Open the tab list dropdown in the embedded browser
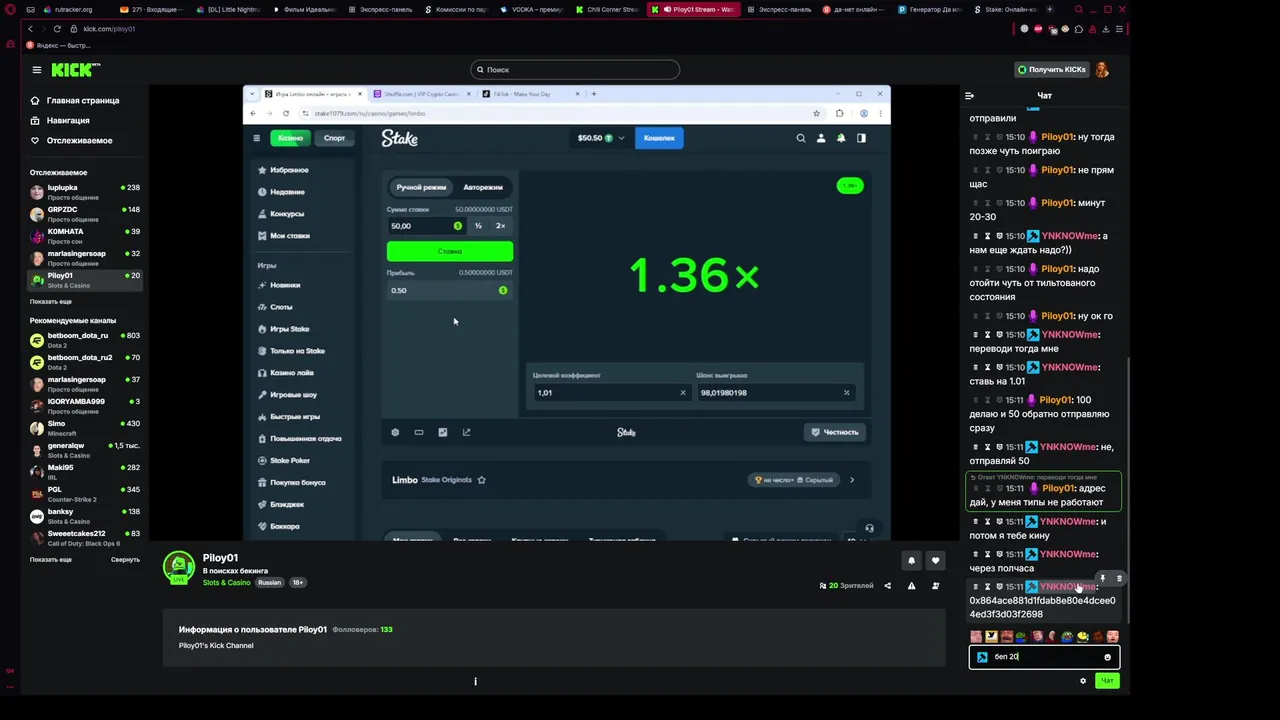 (x=252, y=94)
